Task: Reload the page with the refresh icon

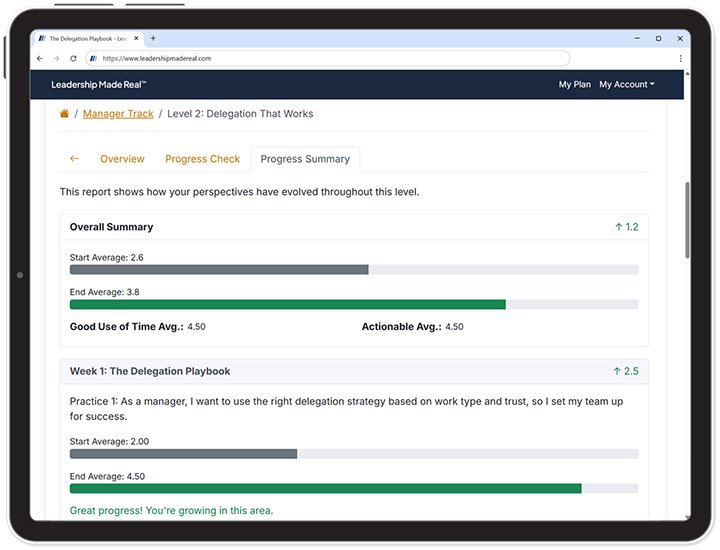Action: (73, 58)
